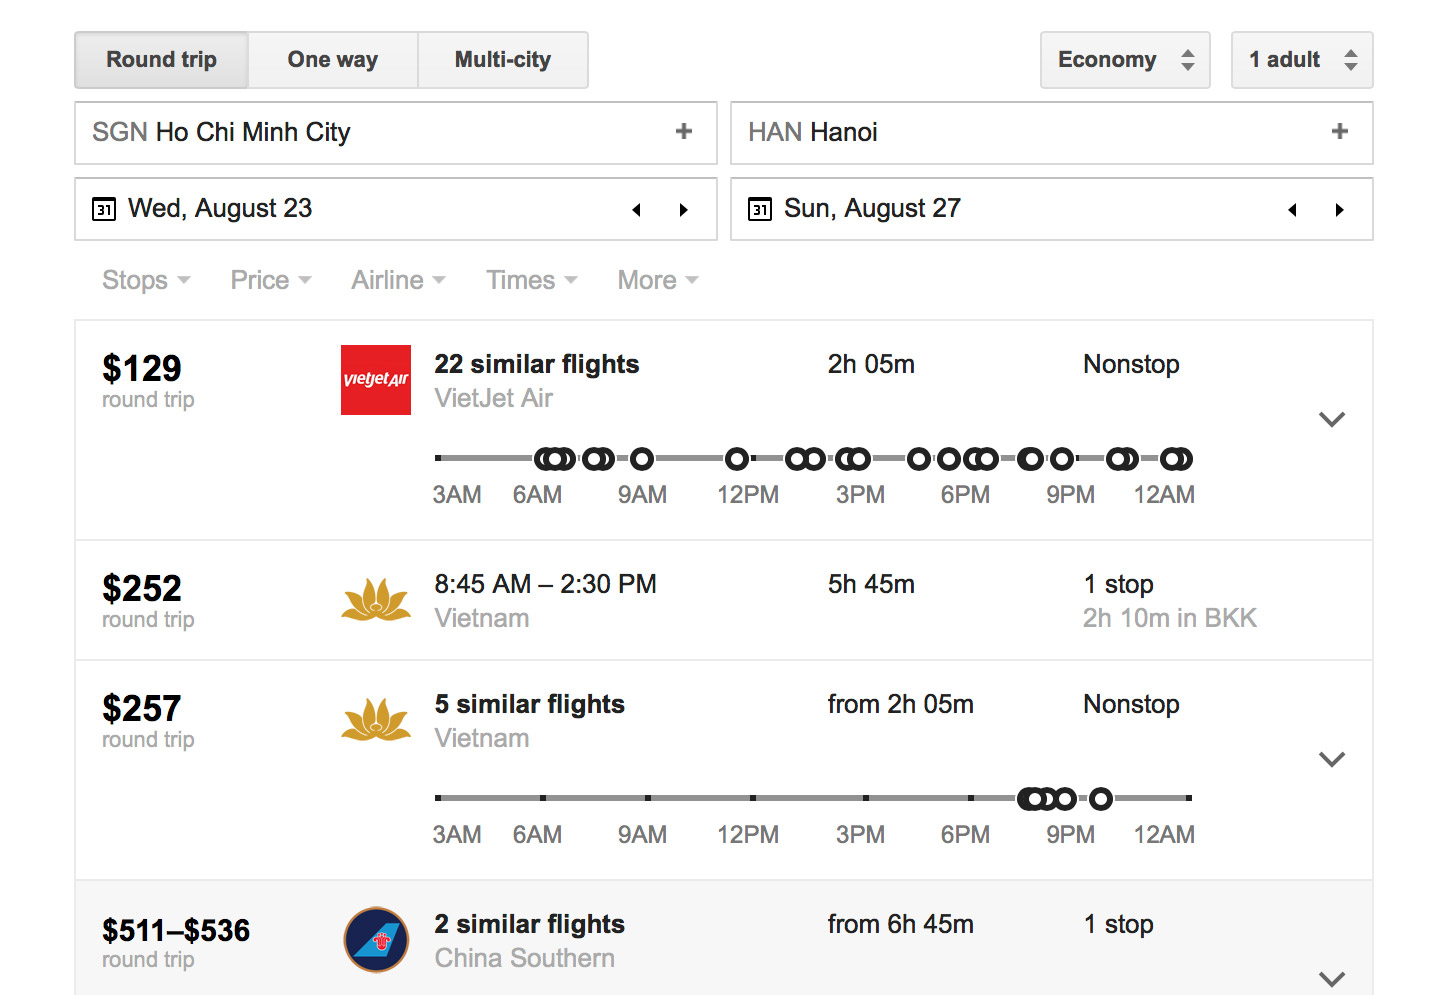Switch to One way trip type
This screenshot has width=1432, height=995.
[x=333, y=60]
